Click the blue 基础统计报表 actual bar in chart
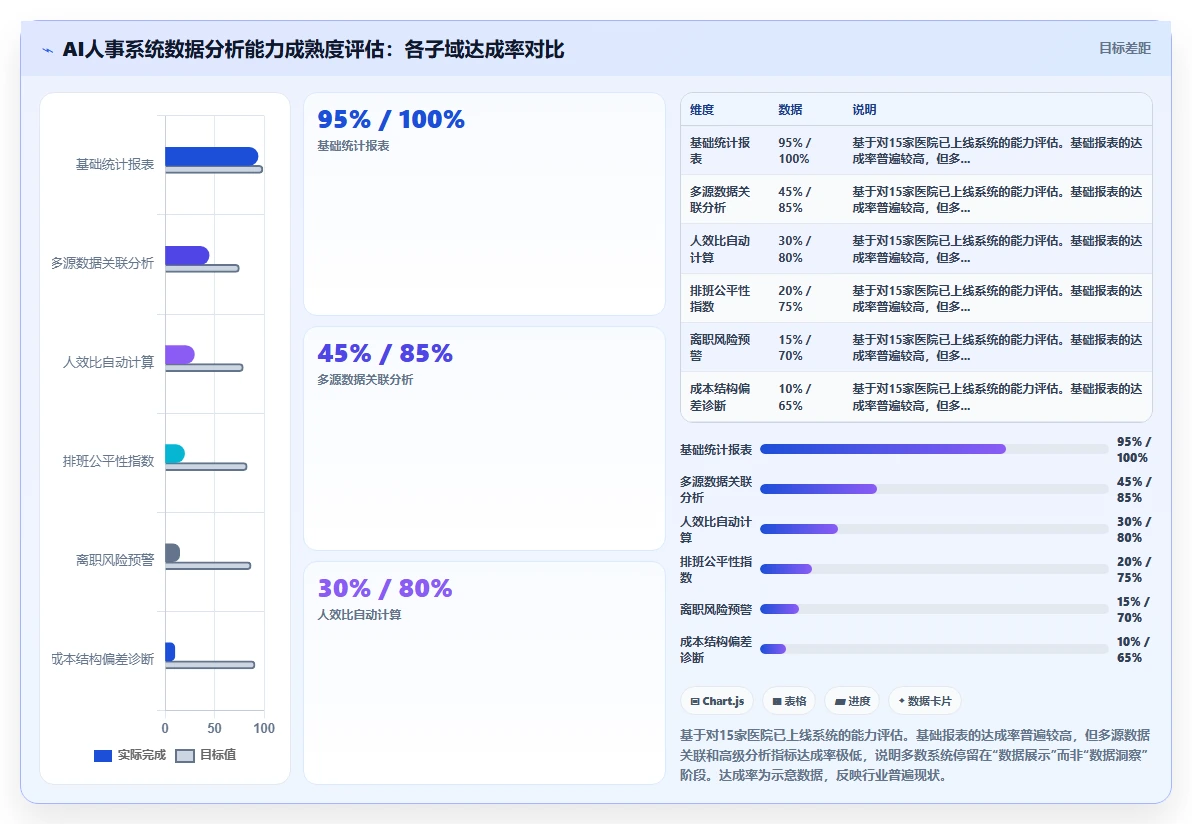 [211, 156]
